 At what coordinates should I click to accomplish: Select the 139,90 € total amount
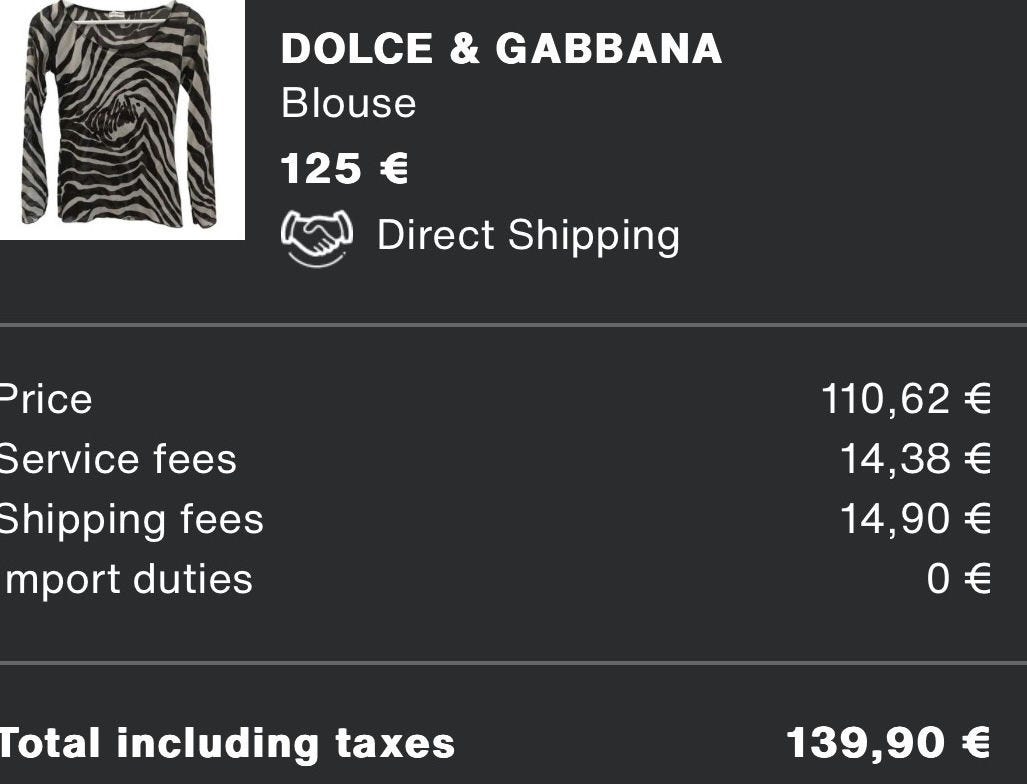point(888,743)
